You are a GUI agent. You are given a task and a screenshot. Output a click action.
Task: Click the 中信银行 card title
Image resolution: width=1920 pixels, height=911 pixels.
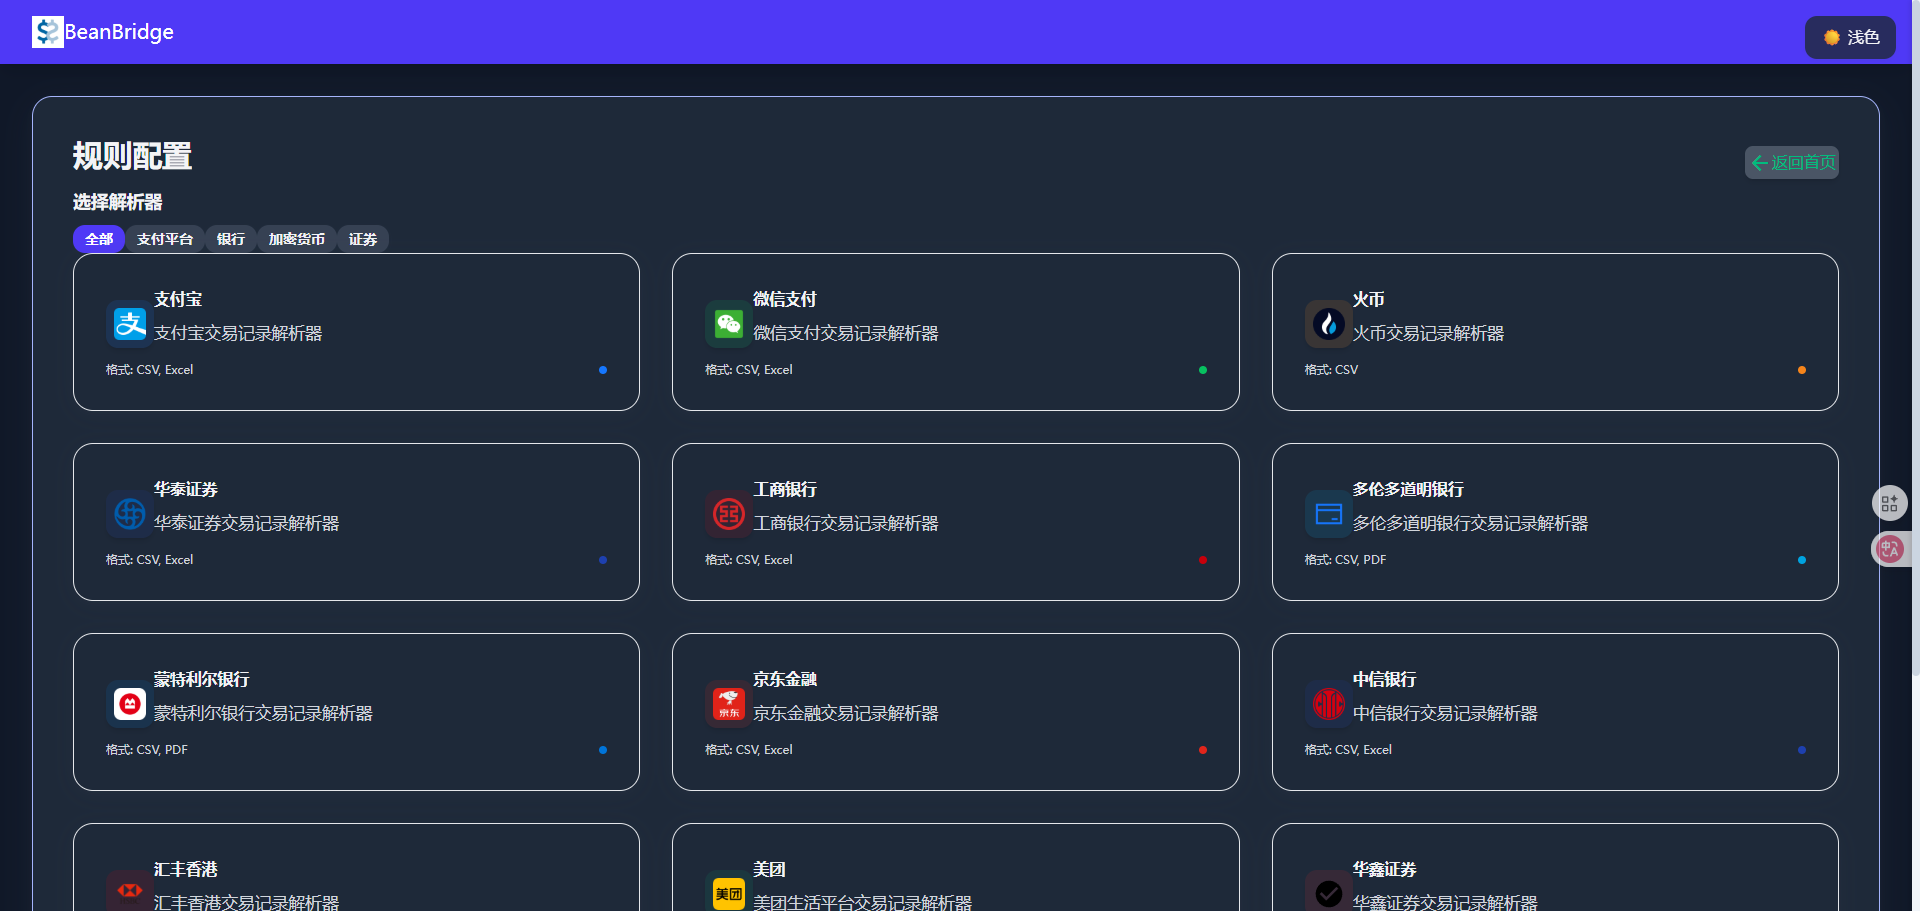click(1385, 679)
